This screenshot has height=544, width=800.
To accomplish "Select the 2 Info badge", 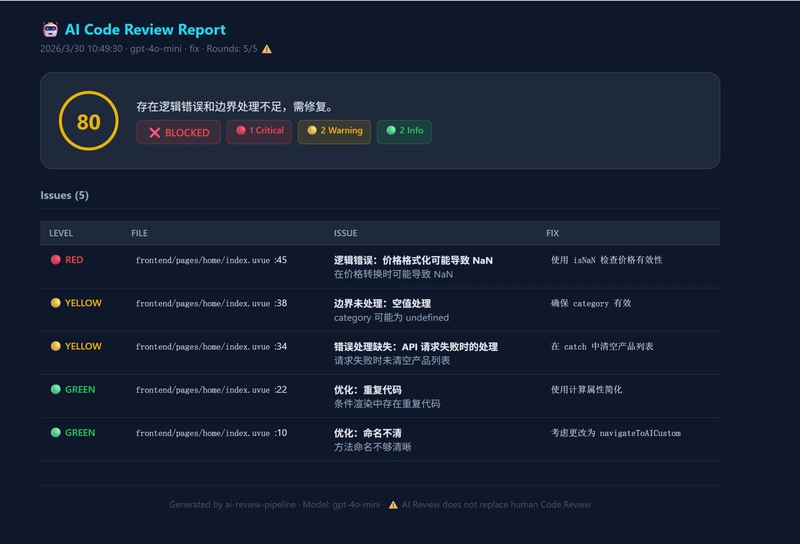I will [404, 131].
